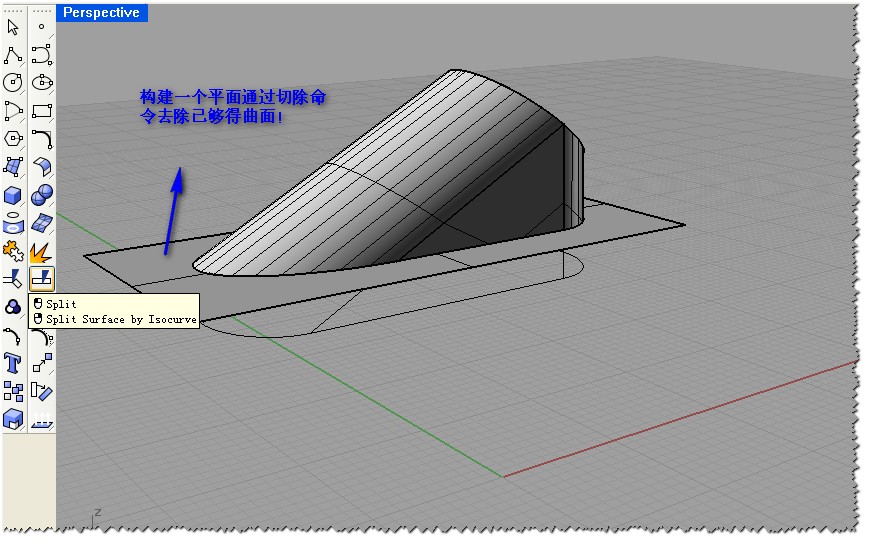
Task: Pick the Polyline drawing tool
Action: click(x=13, y=55)
